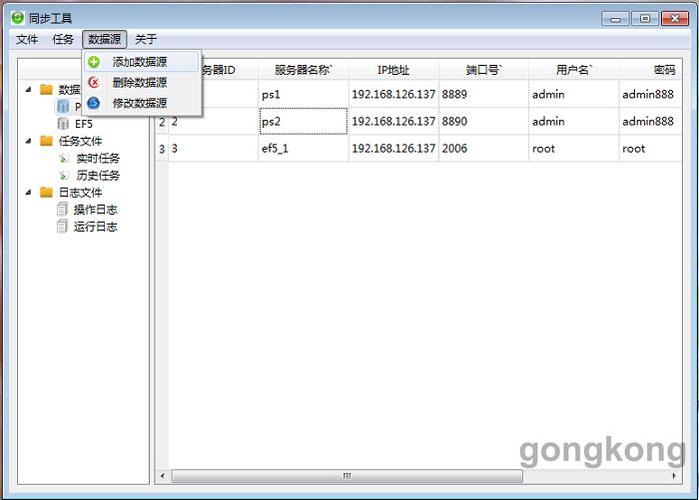Click the IP address cell in ef5_1 row
The width and height of the screenshot is (699, 500).
394,148
